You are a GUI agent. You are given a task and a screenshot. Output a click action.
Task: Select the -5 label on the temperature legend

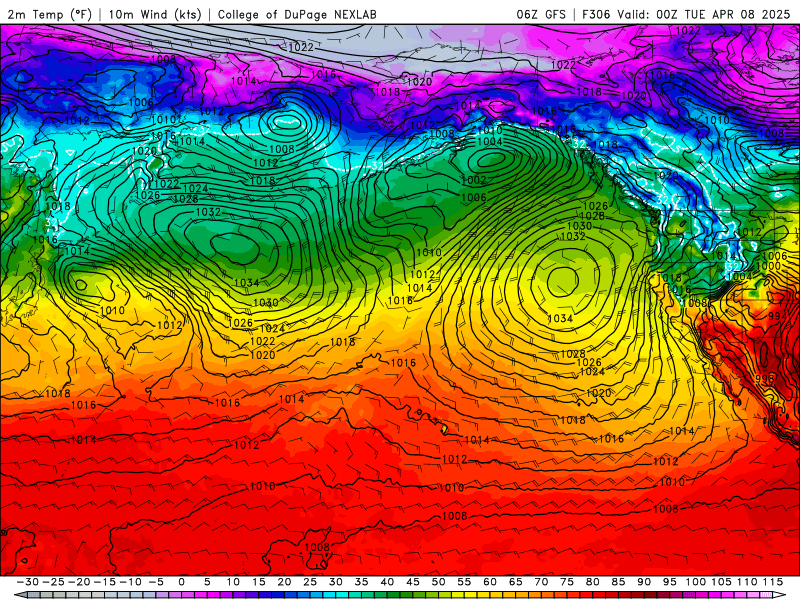(x=156, y=582)
